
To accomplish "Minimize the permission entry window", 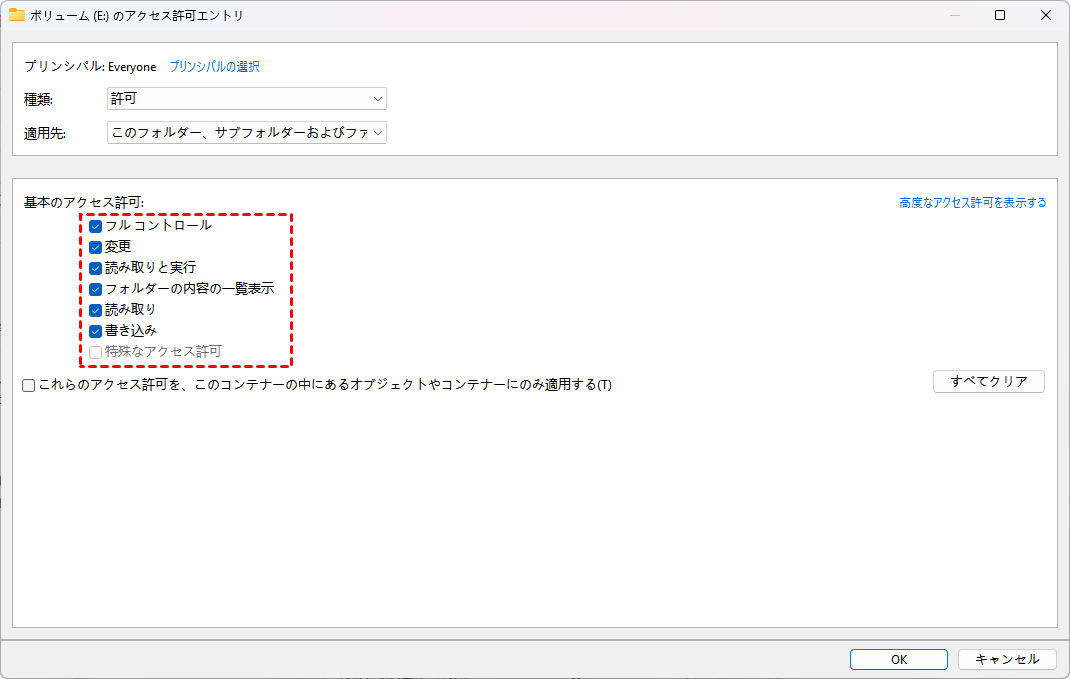I will pyautogui.click(x=953, y=15).
